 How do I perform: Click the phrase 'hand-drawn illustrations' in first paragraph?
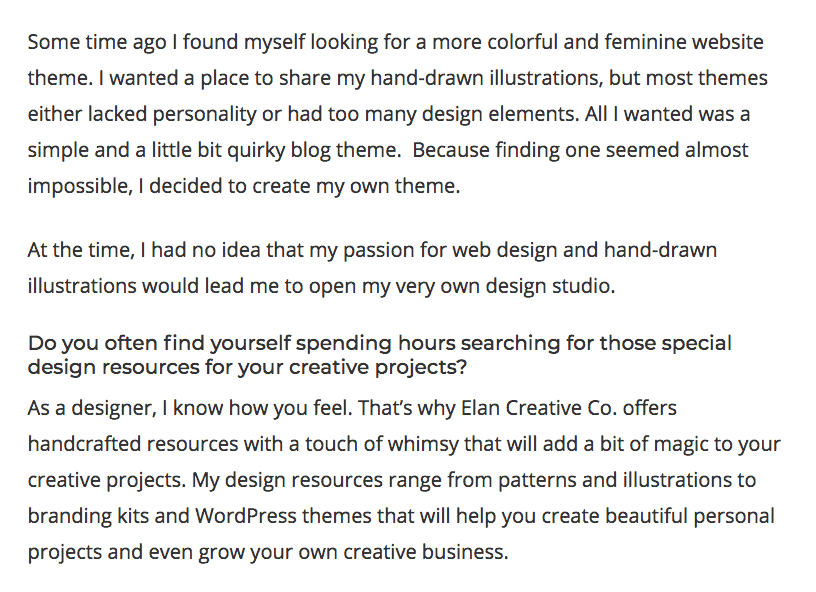click(486, 78)
